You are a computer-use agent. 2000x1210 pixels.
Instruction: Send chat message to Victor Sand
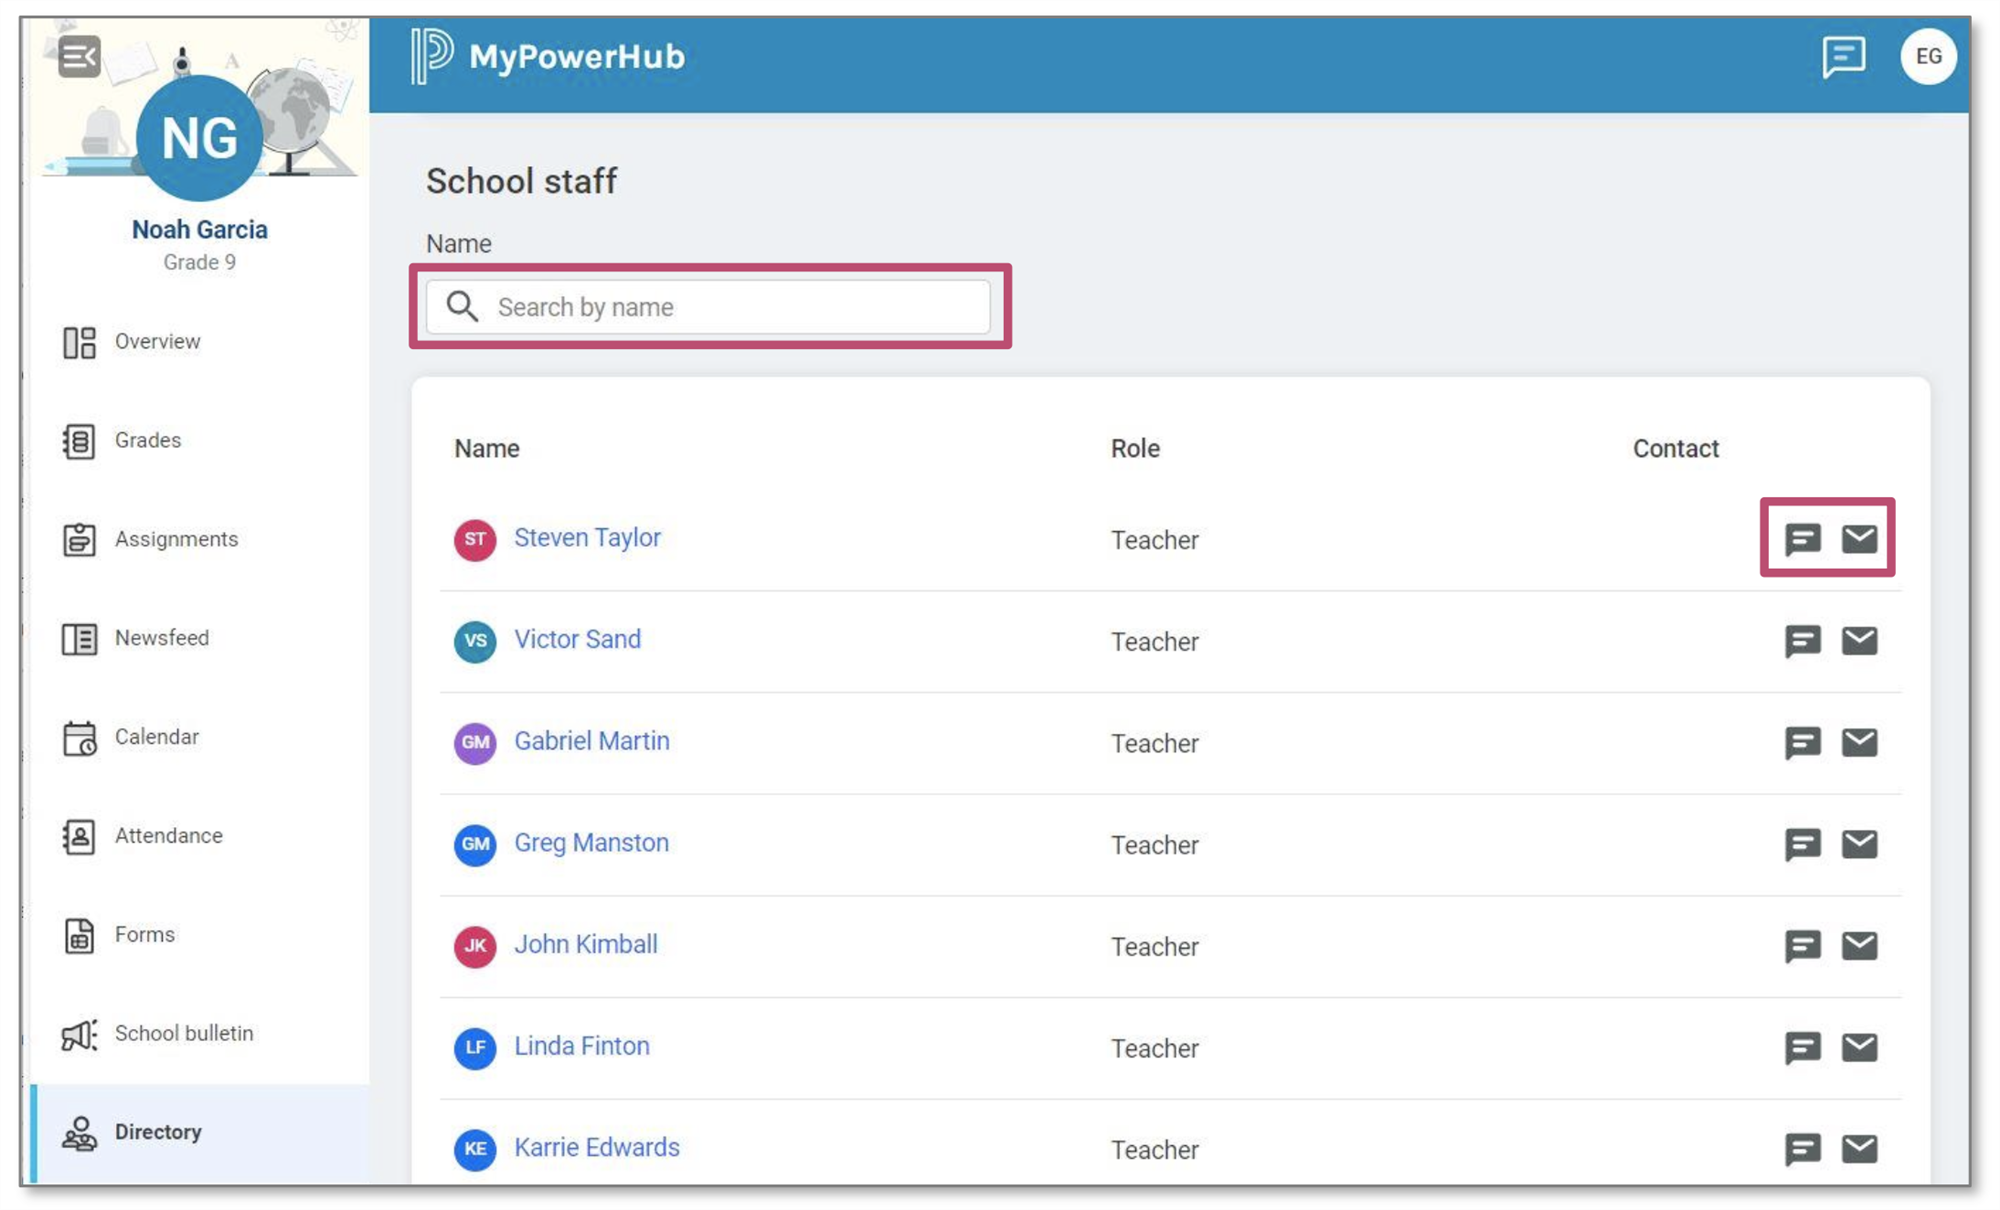click(1803, 641)
